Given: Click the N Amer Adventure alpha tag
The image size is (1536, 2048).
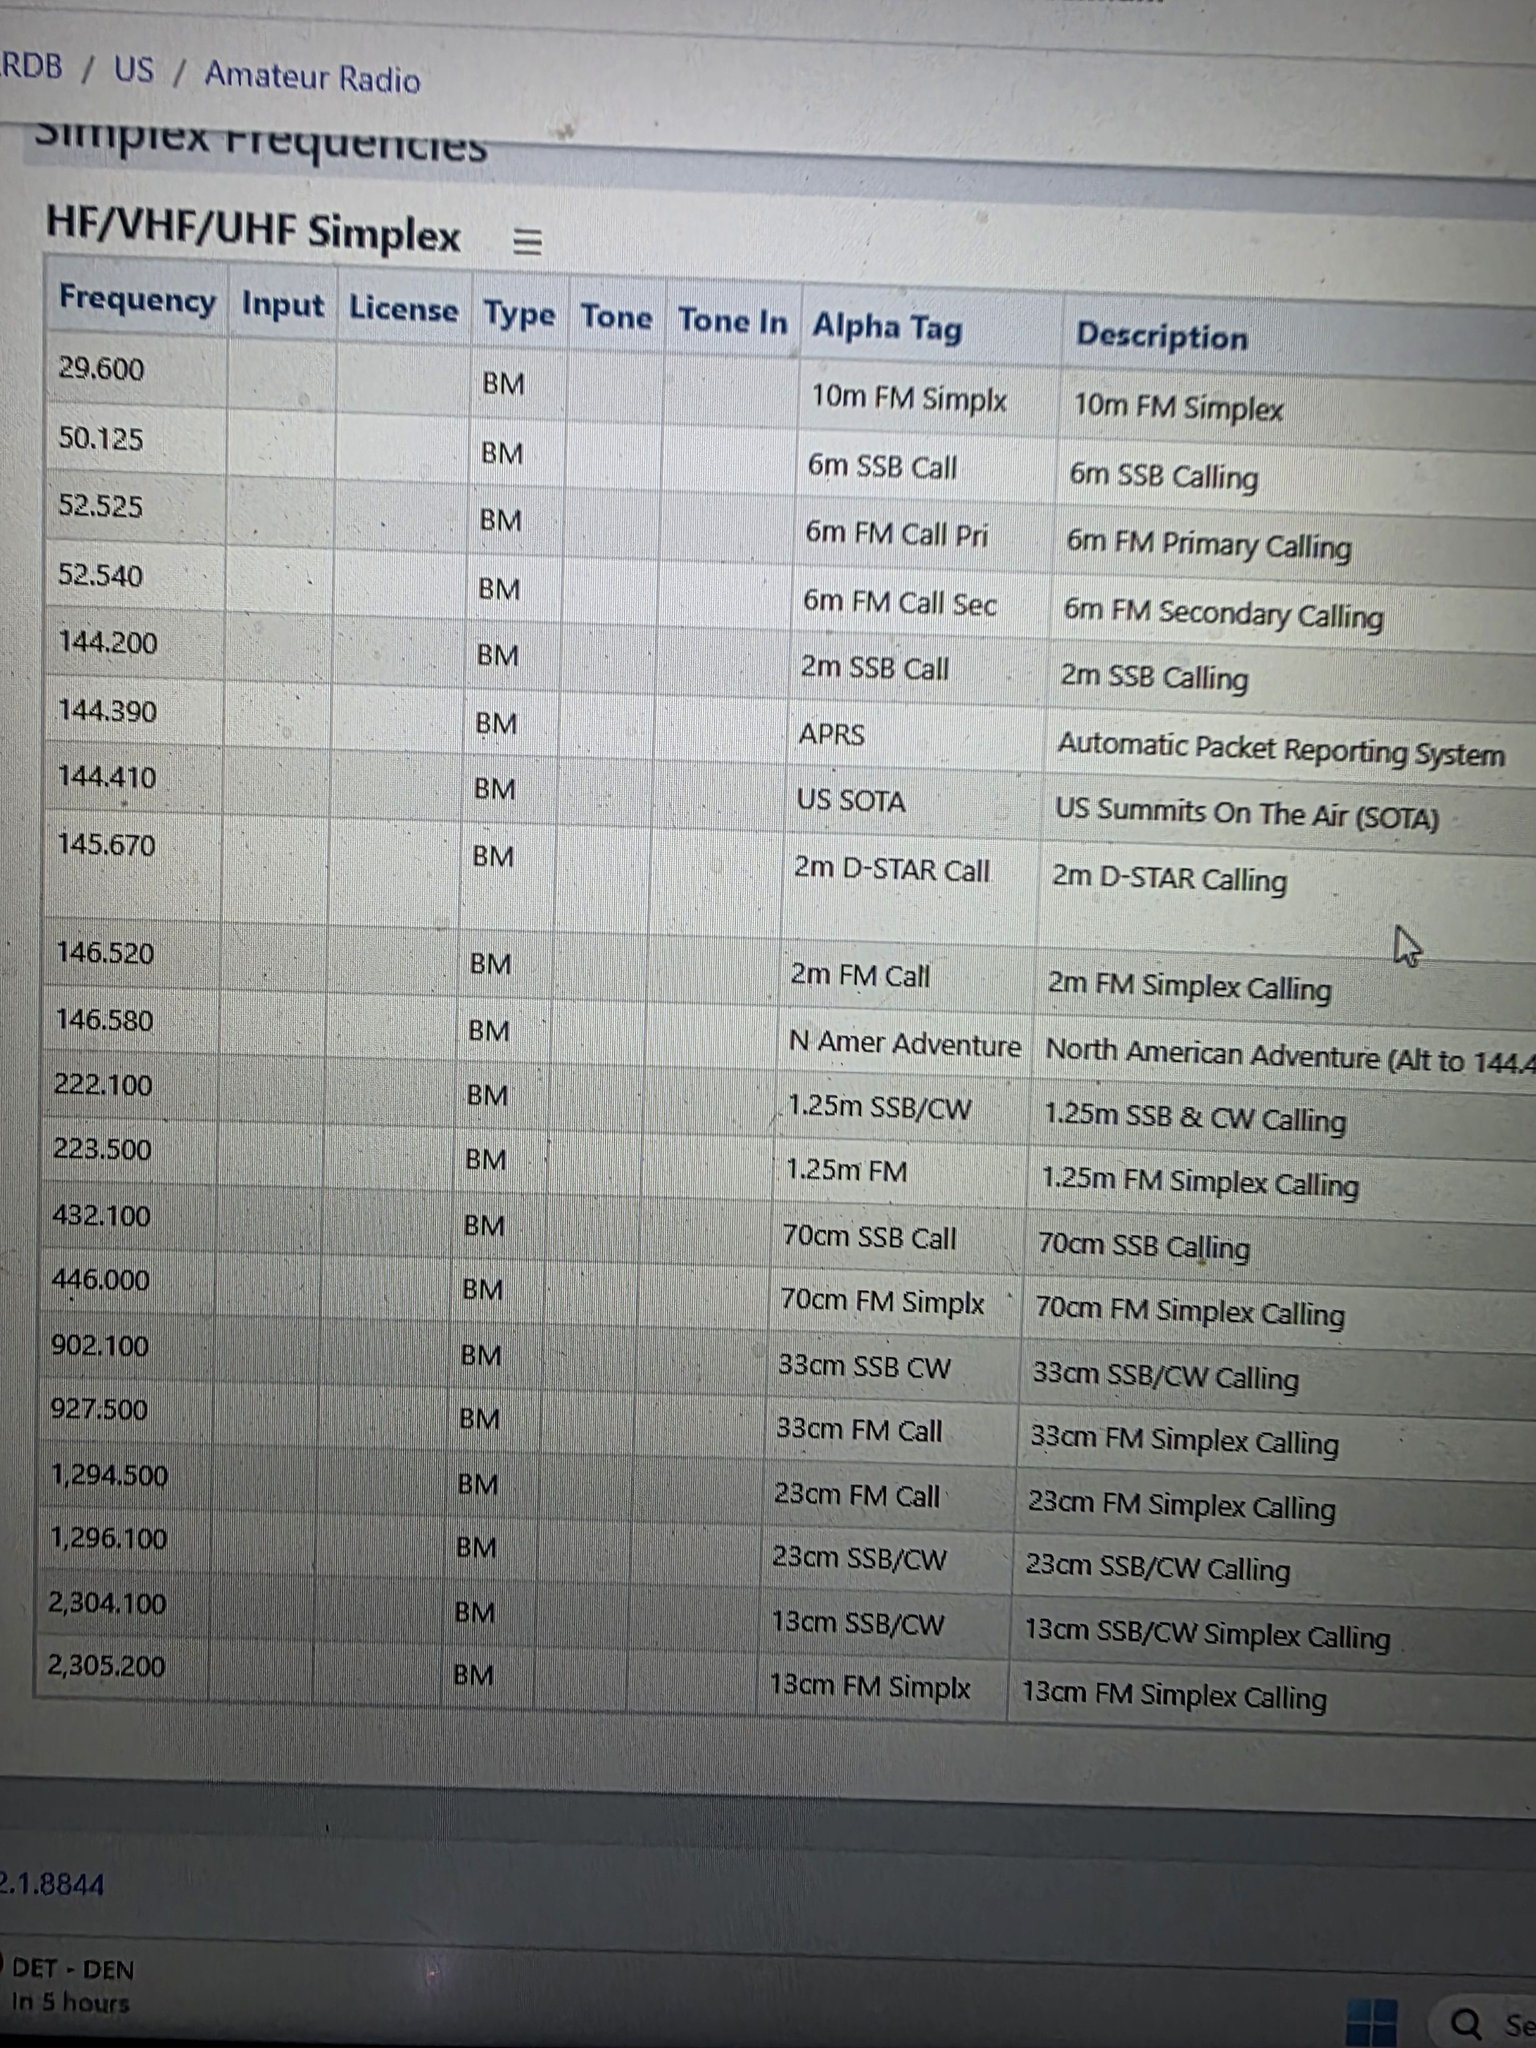Looking at the screenshot, I should tap(905, 1044).
